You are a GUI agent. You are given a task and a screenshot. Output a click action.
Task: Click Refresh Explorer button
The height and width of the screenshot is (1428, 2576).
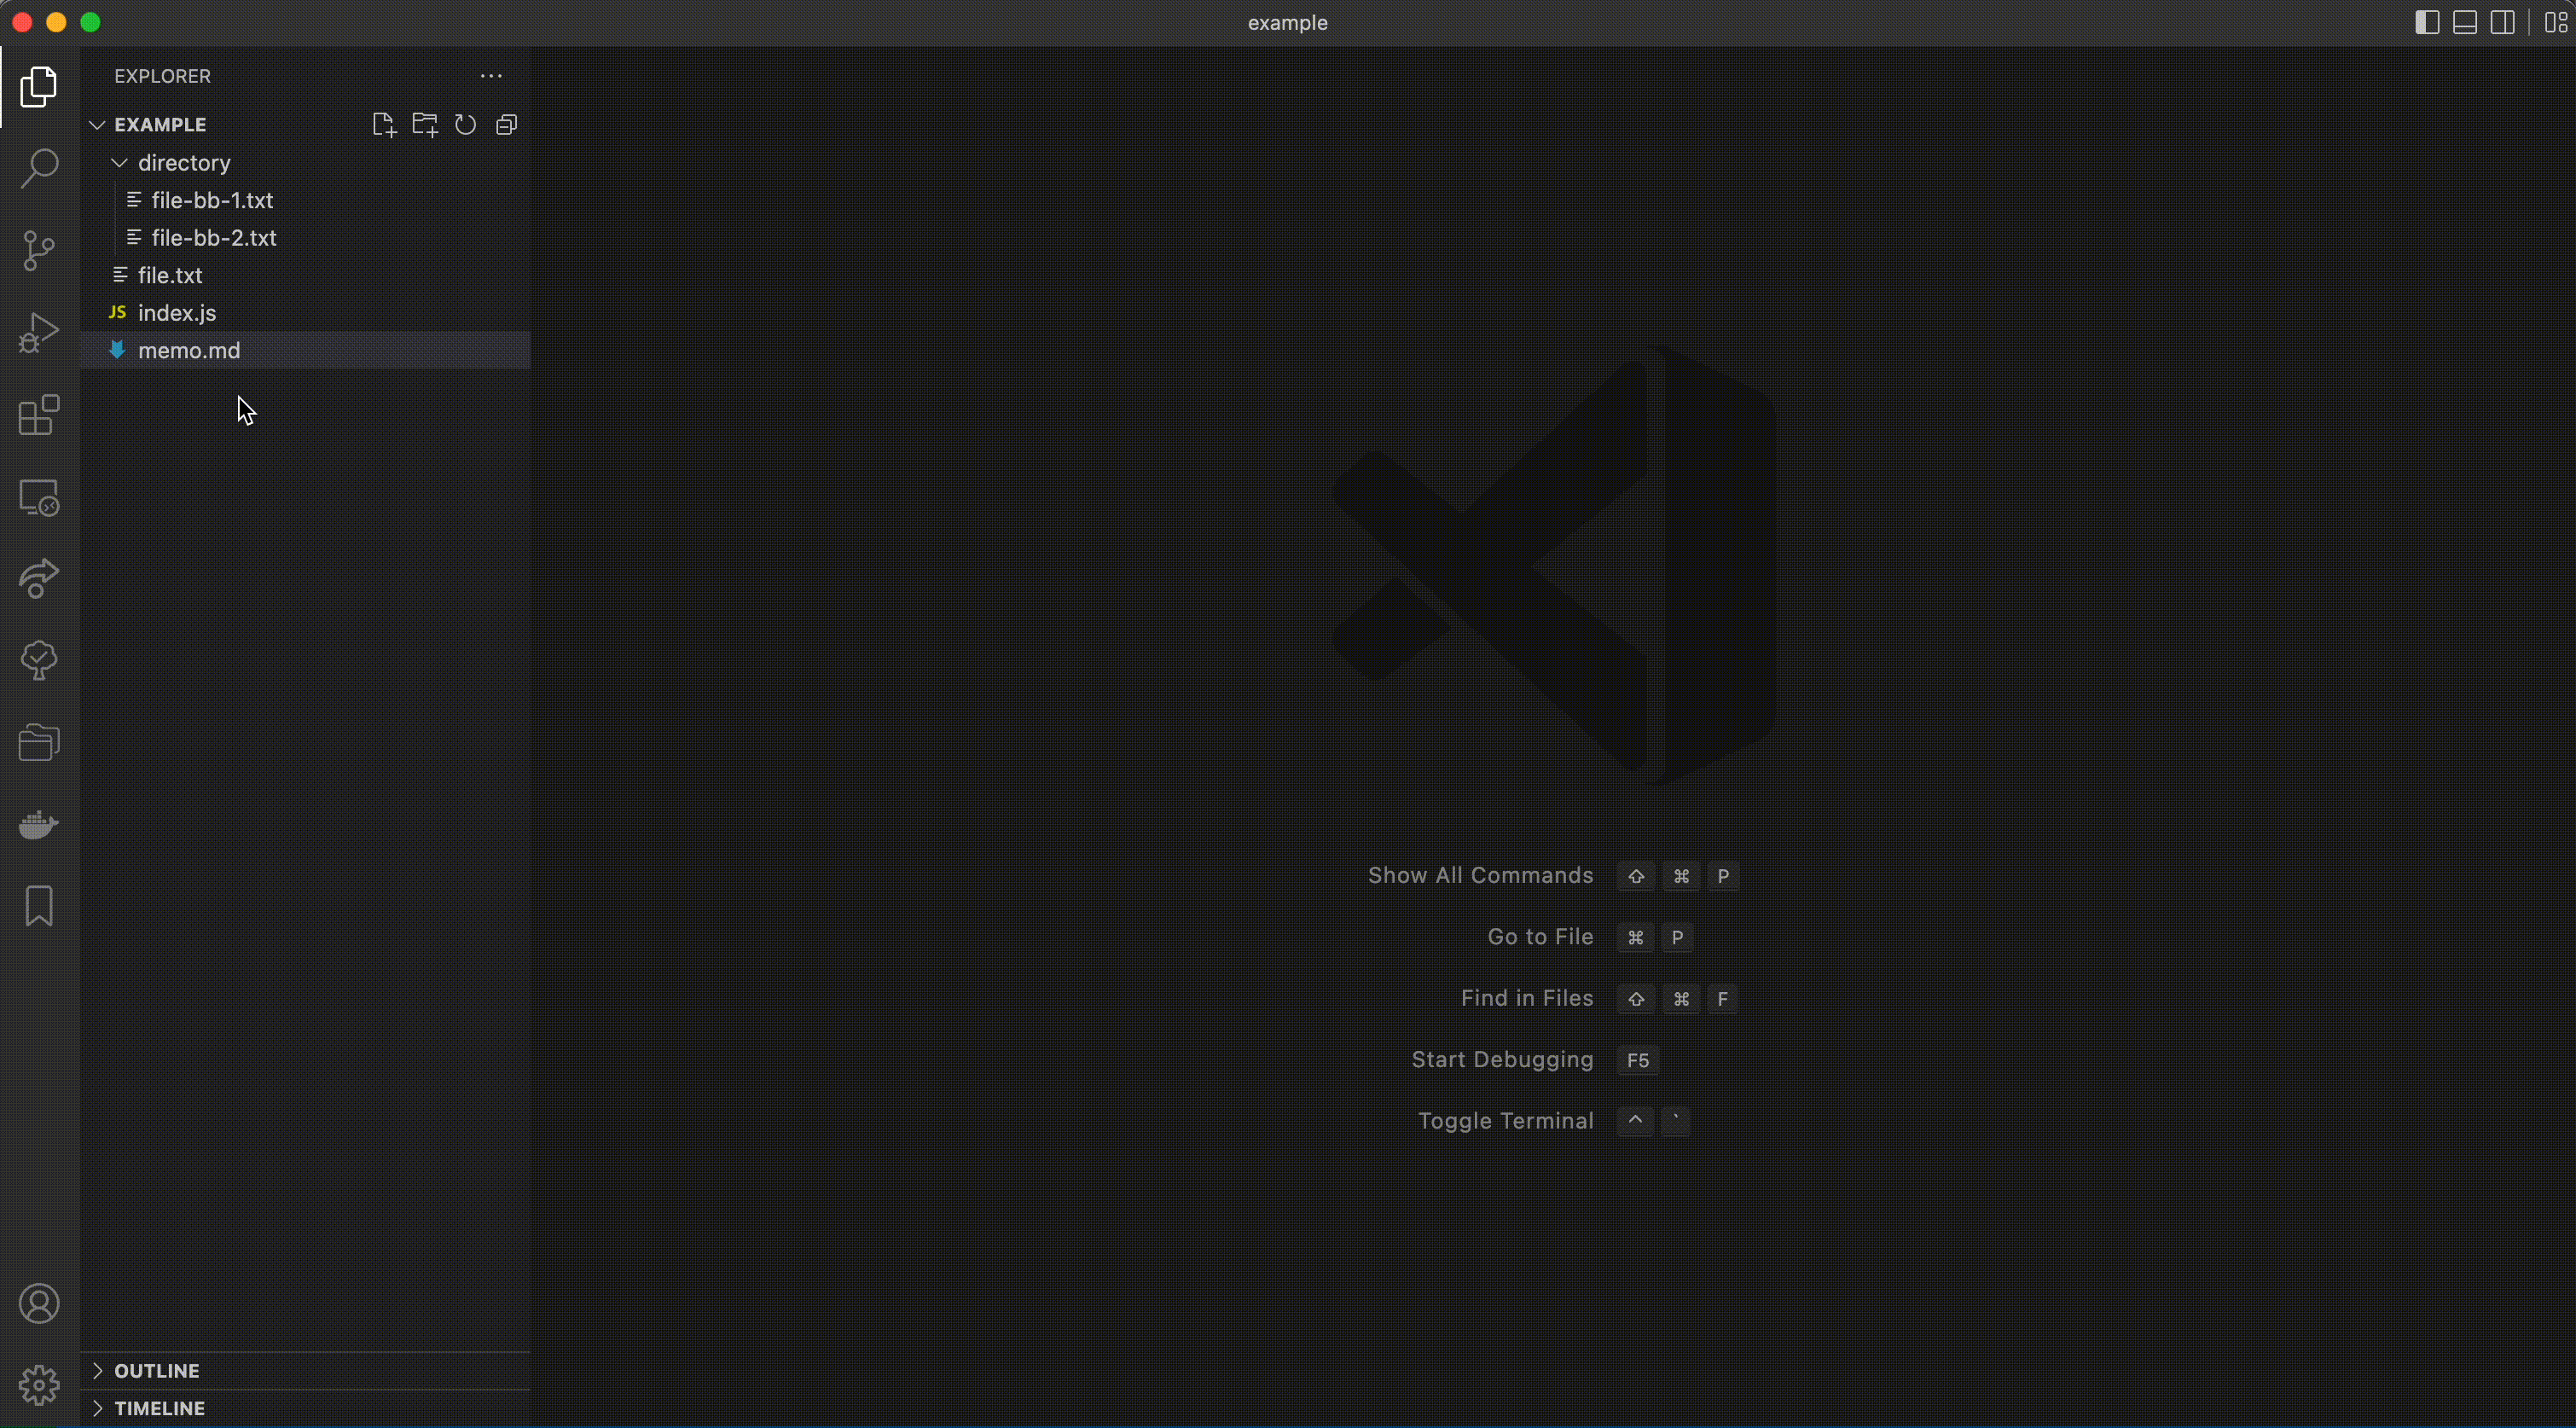(466, 123)
